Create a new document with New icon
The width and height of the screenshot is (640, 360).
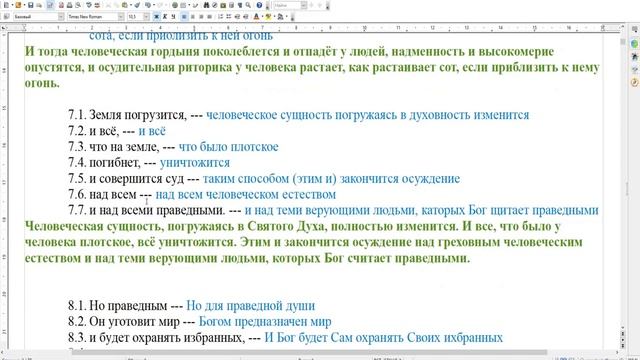tap(6, 5)
